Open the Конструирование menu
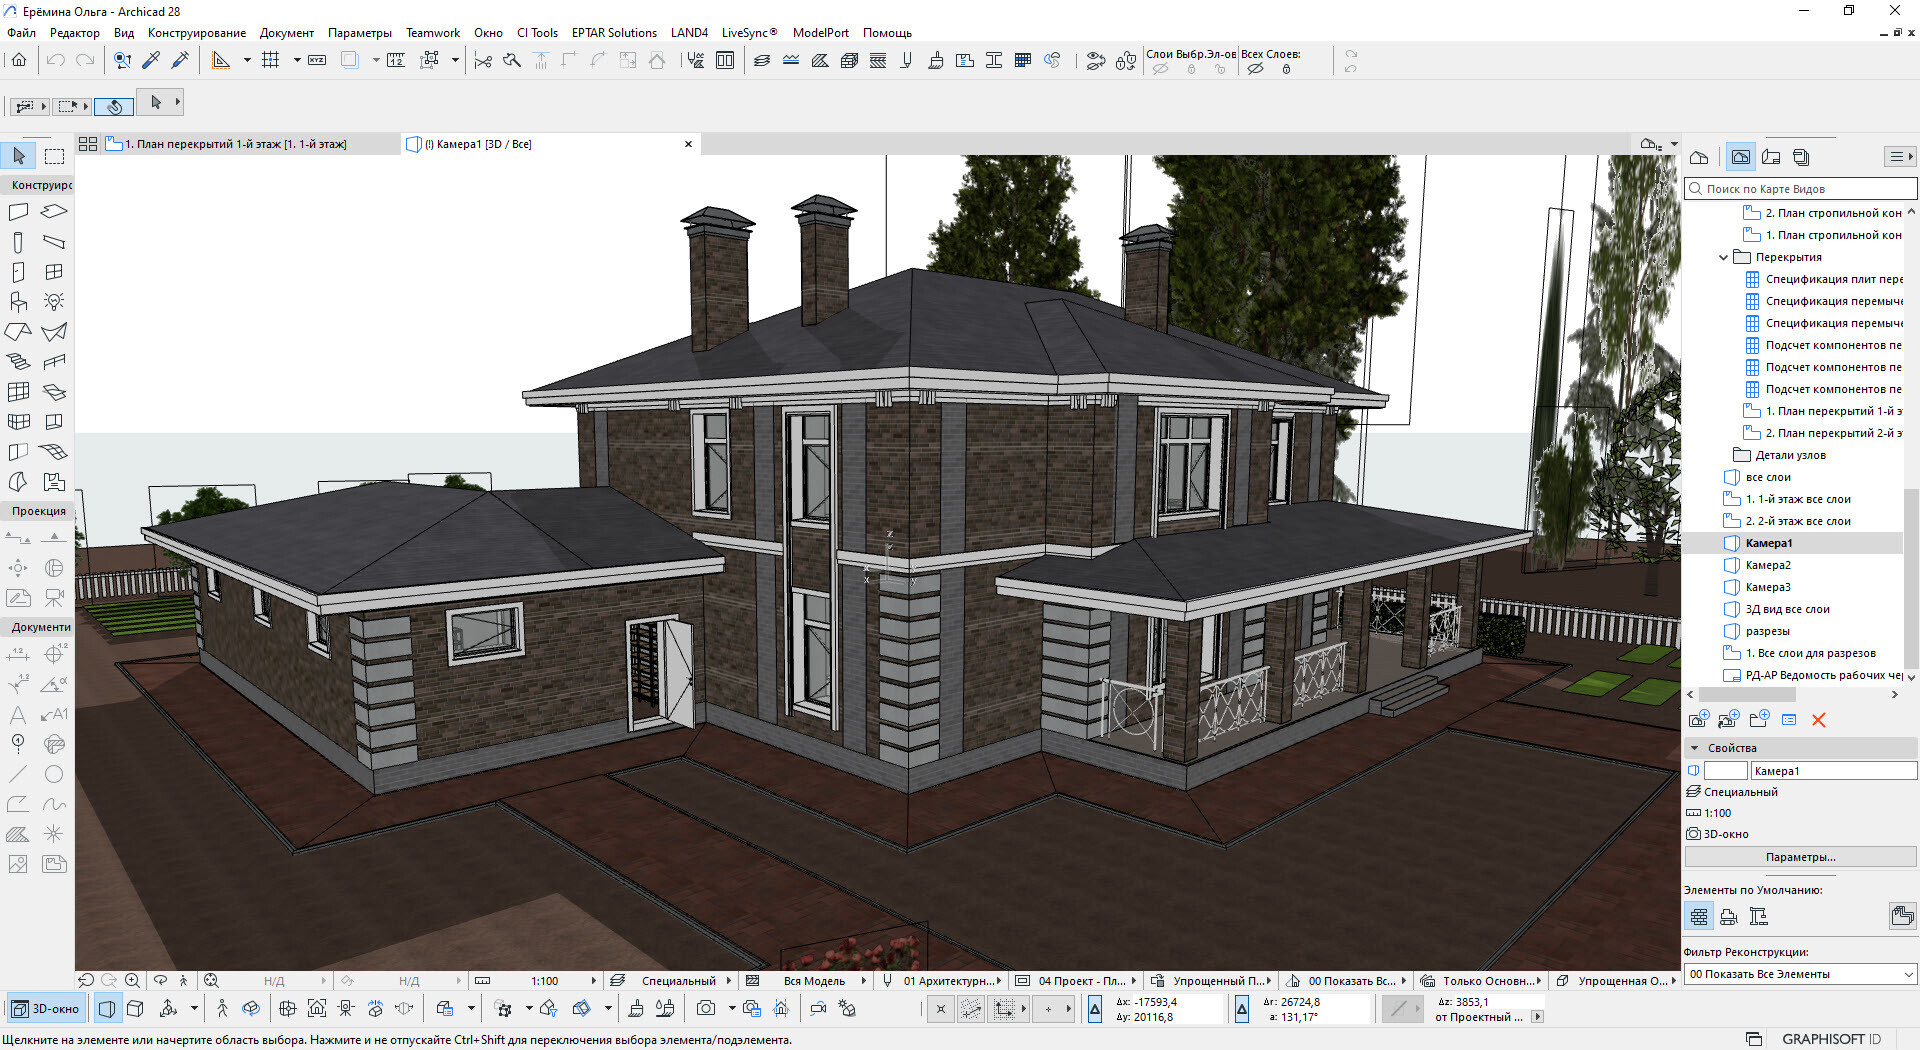1920x1050 pixels. pyautogui.click(x=196, y=33)
